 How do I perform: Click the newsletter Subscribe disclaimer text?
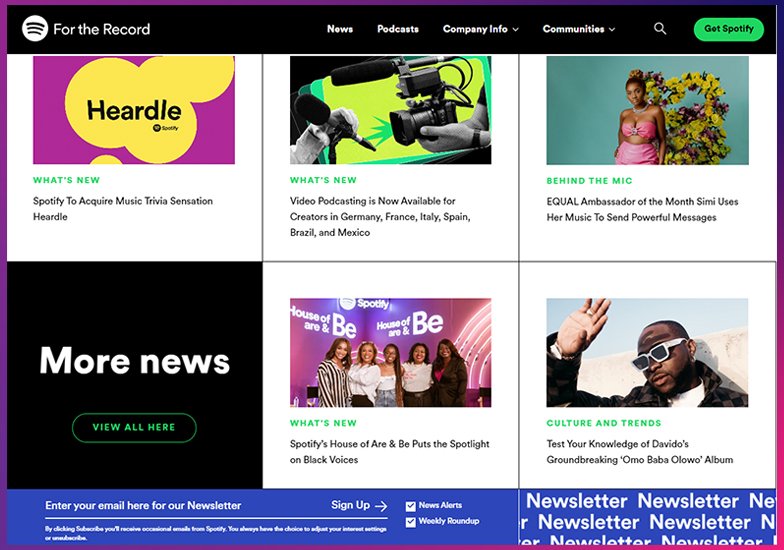click(216, 533)
